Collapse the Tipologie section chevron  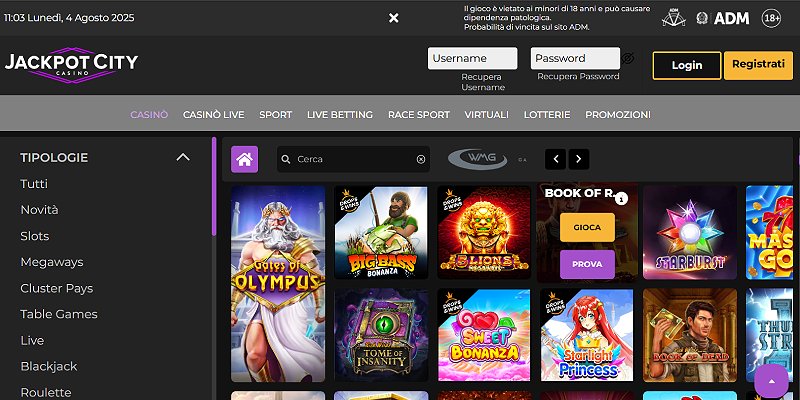pos(183,157)
